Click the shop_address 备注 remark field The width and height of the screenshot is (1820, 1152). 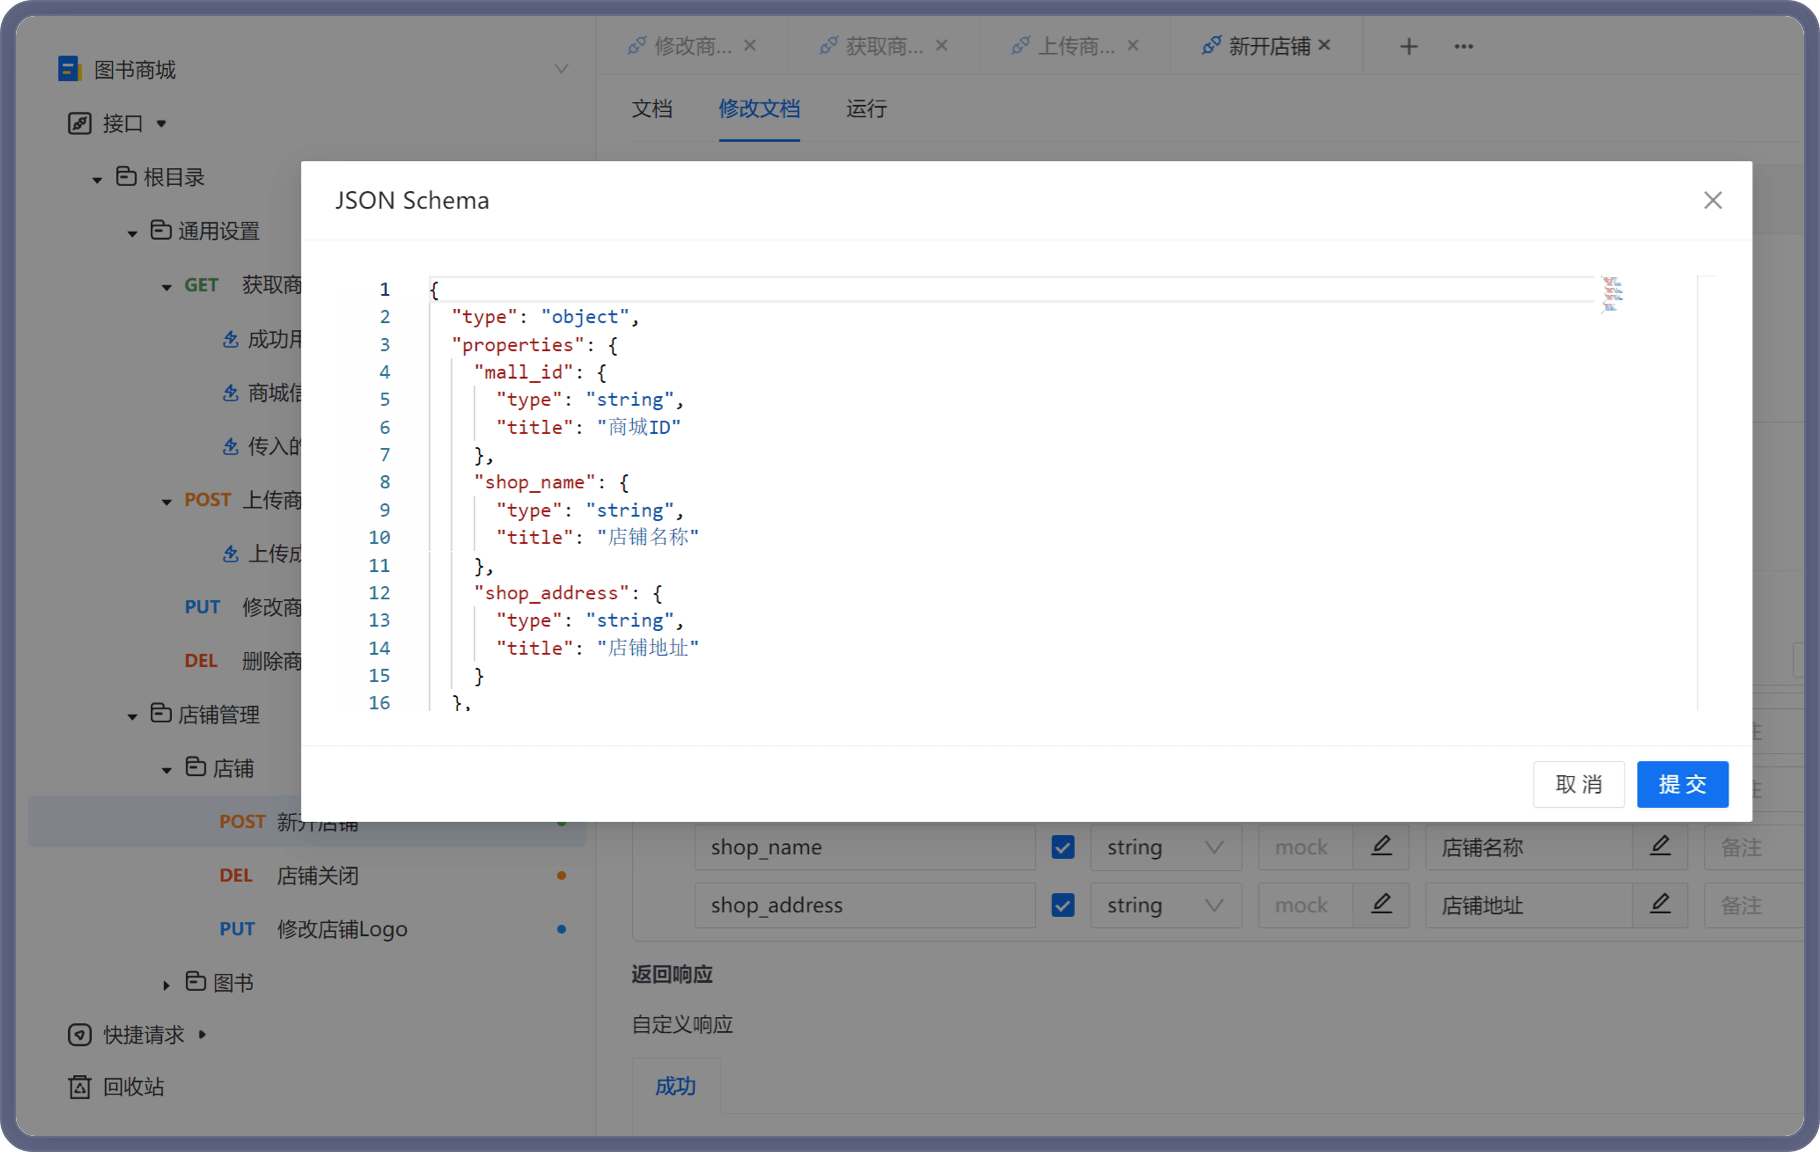[1755, 906]
